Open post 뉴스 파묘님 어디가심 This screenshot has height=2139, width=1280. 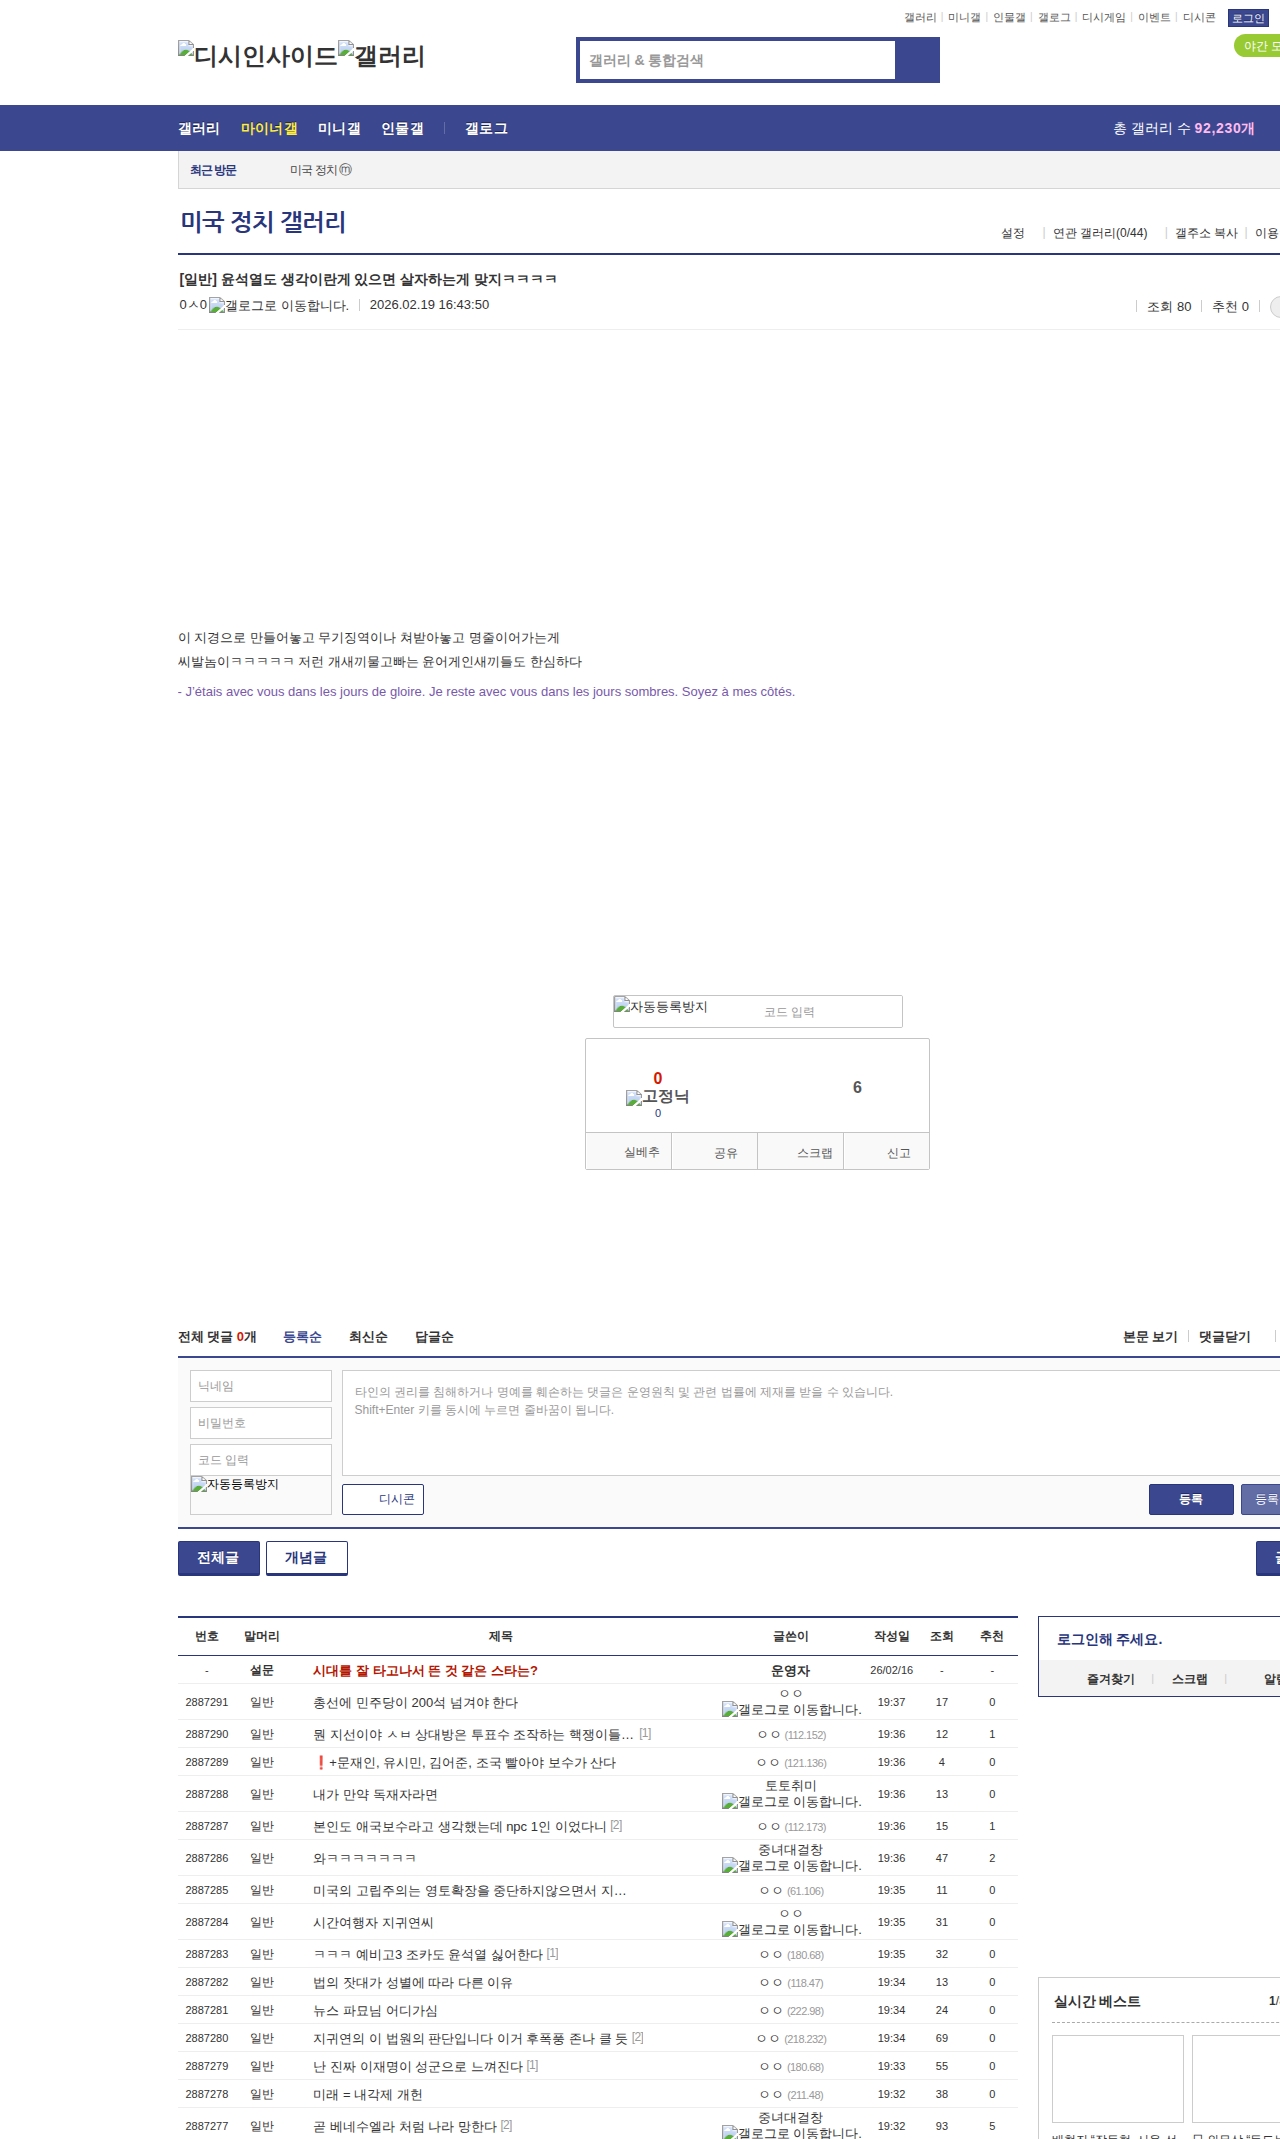(x=375, y=2011)
